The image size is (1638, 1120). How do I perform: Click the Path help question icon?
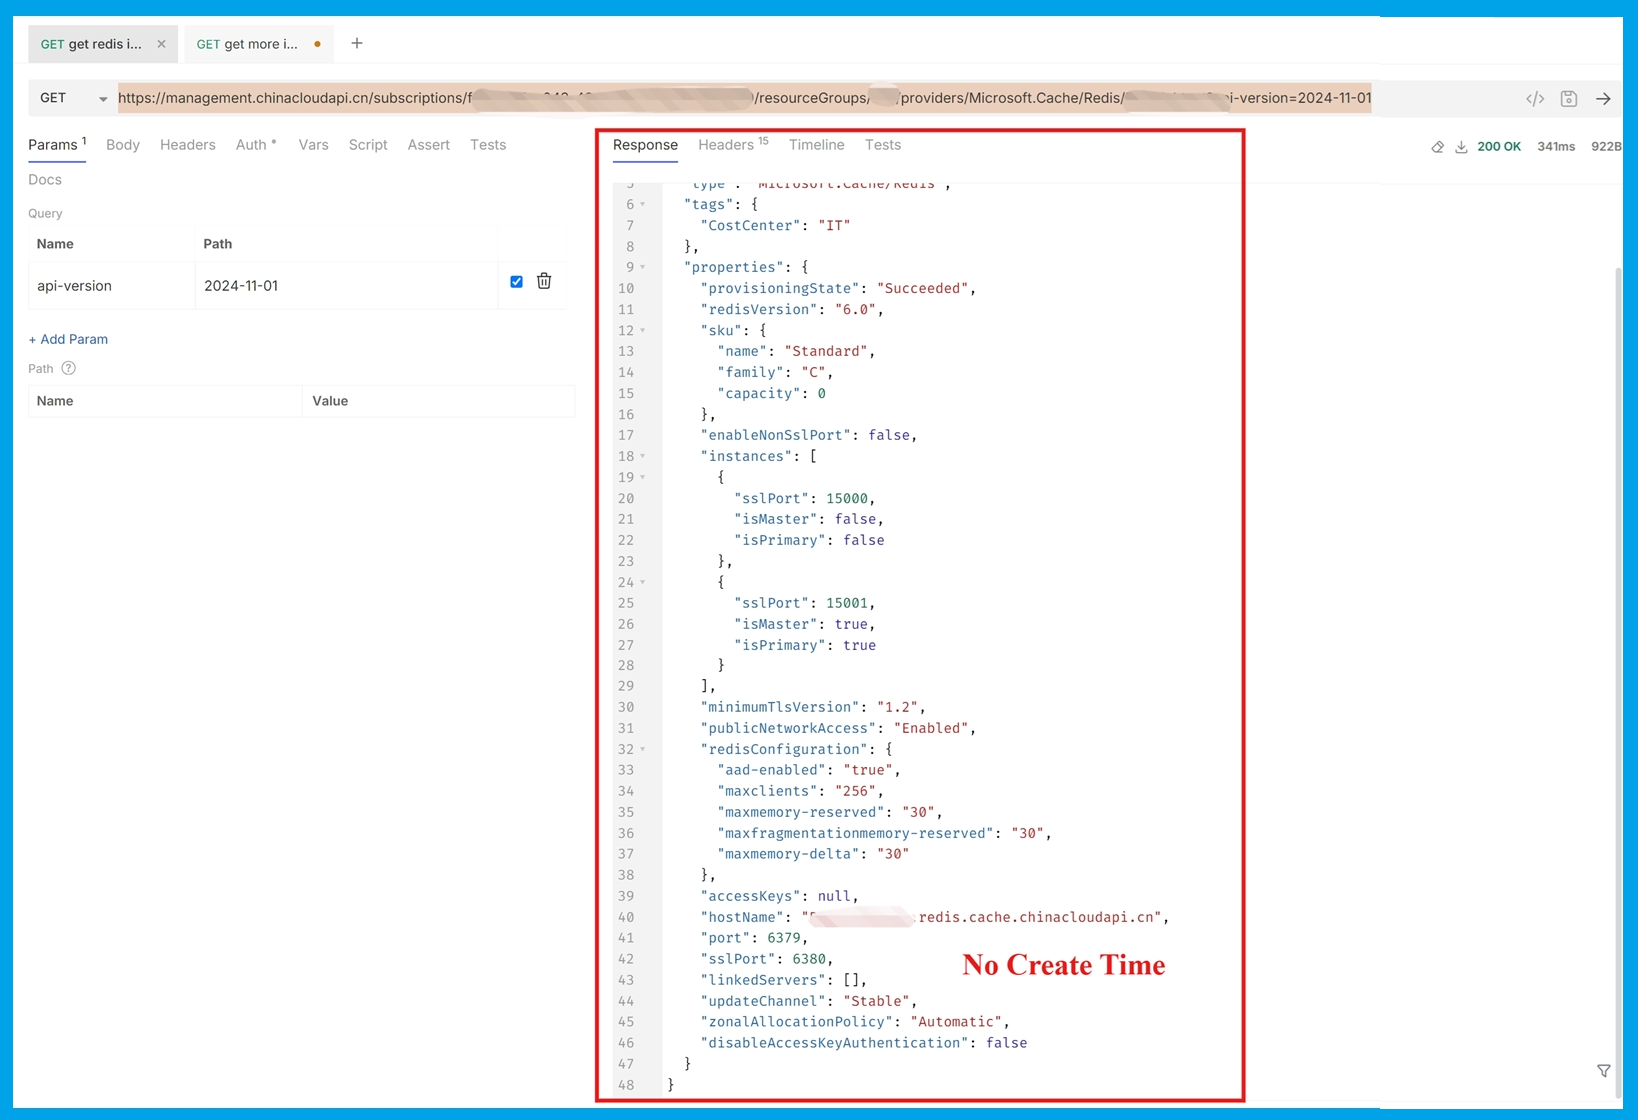tap(69, 368)
